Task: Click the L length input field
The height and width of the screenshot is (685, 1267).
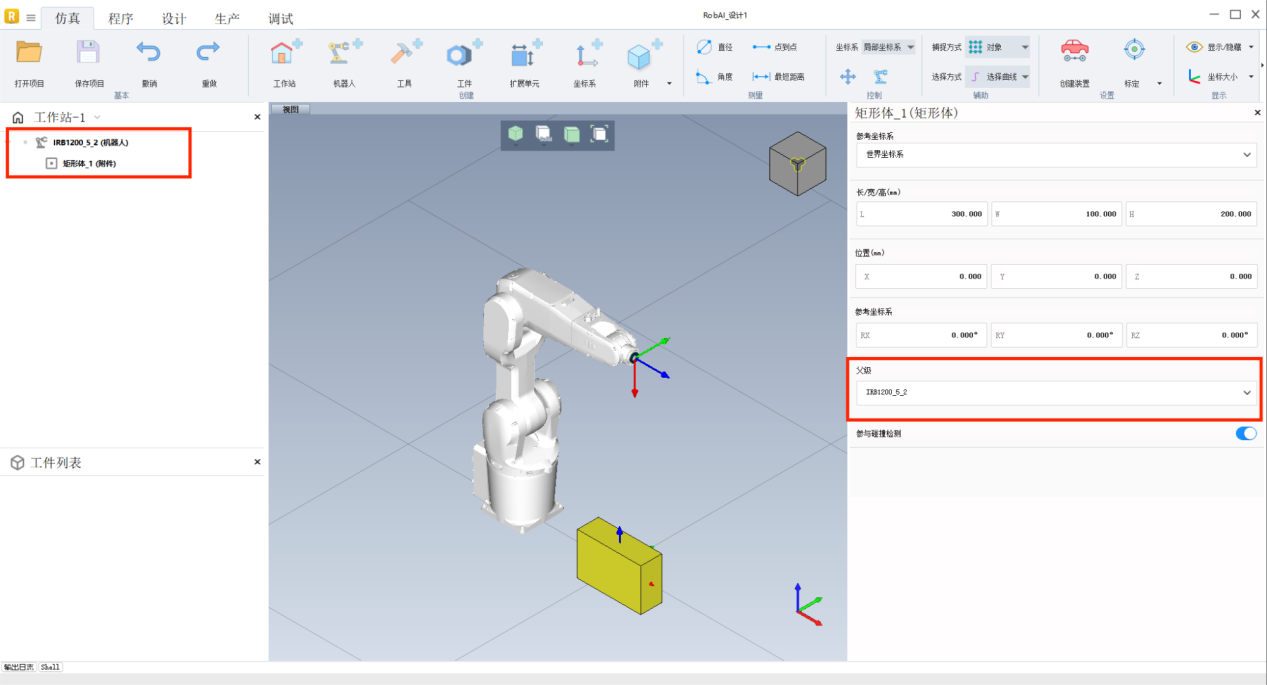Action: (x=922, y=214)
